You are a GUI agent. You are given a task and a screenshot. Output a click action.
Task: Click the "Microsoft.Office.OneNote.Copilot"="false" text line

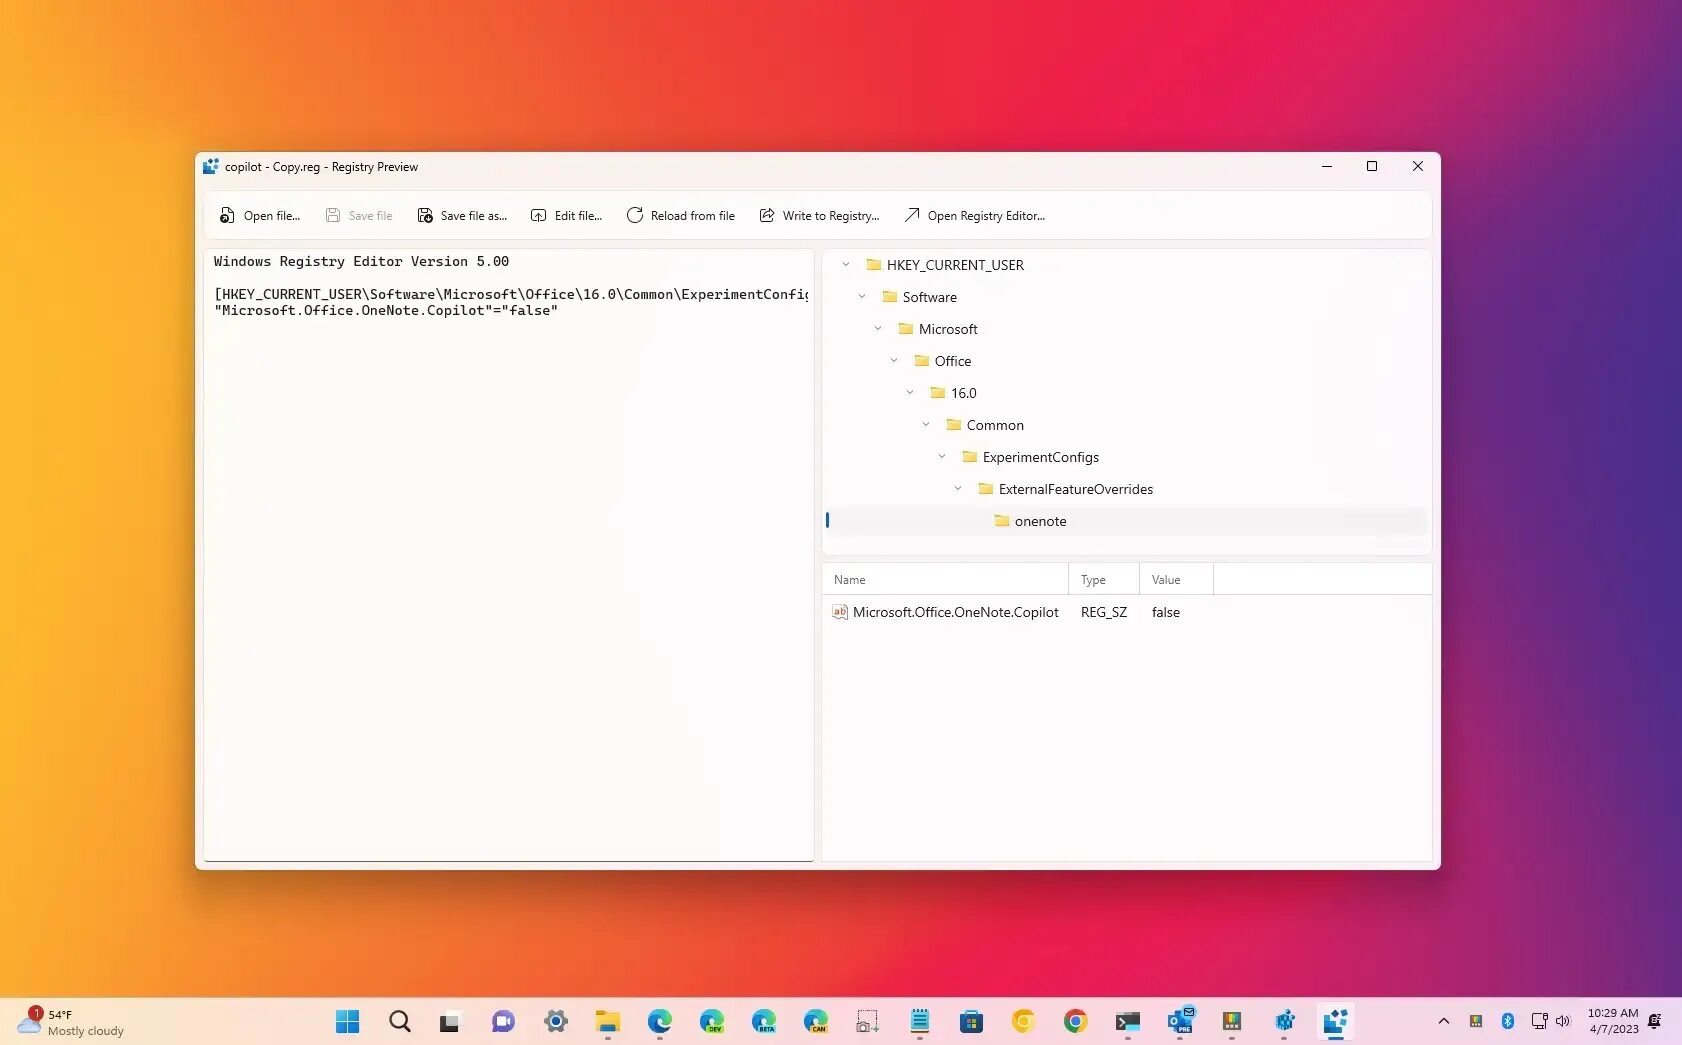click(386, 311)
